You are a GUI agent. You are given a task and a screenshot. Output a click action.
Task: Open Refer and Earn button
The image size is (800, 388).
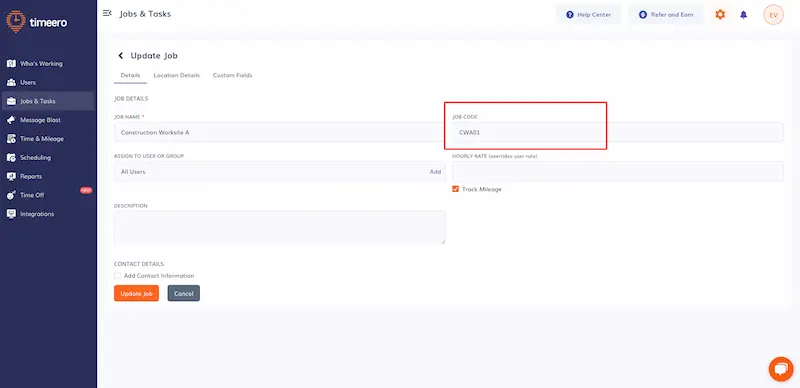coord(666,15)
